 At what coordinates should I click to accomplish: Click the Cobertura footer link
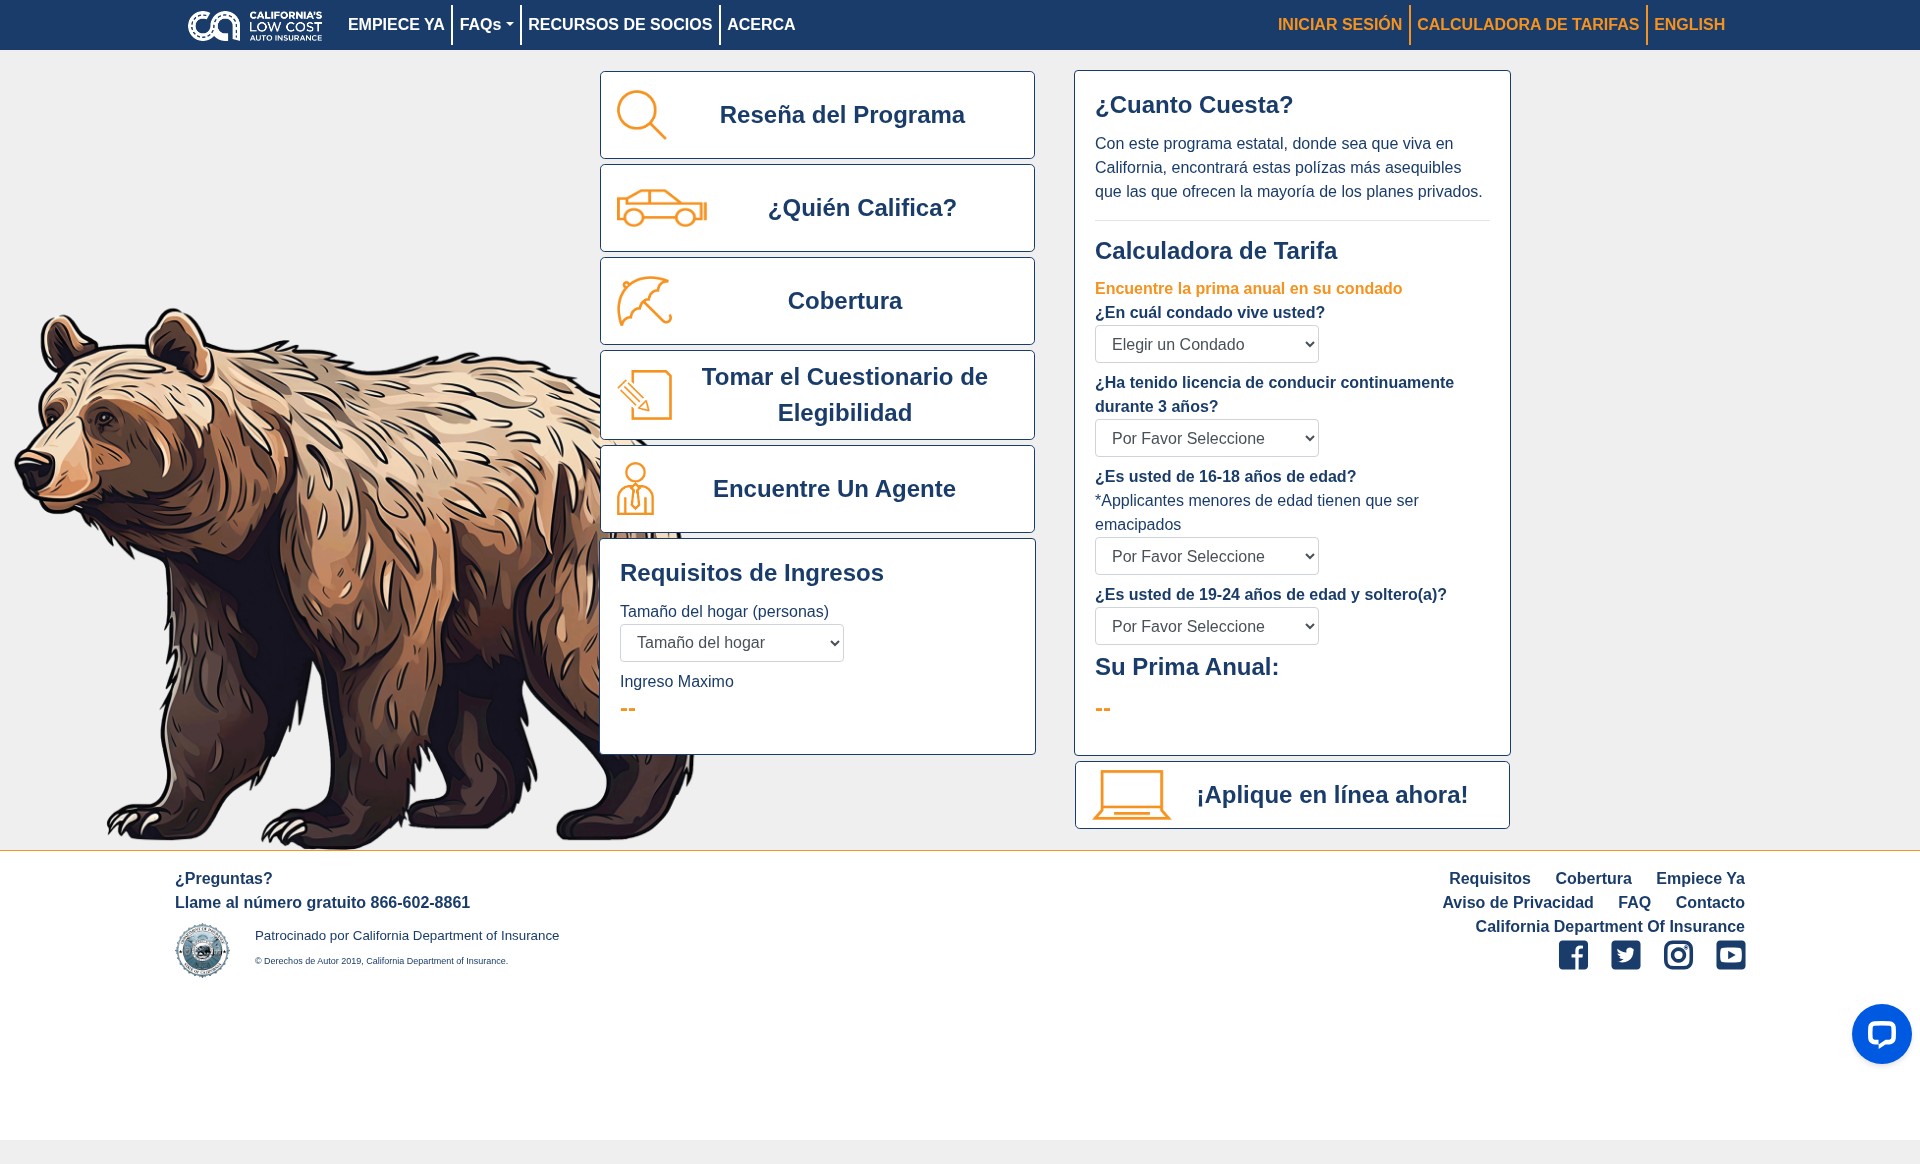pyautogui.click(x=1593, y=879)
